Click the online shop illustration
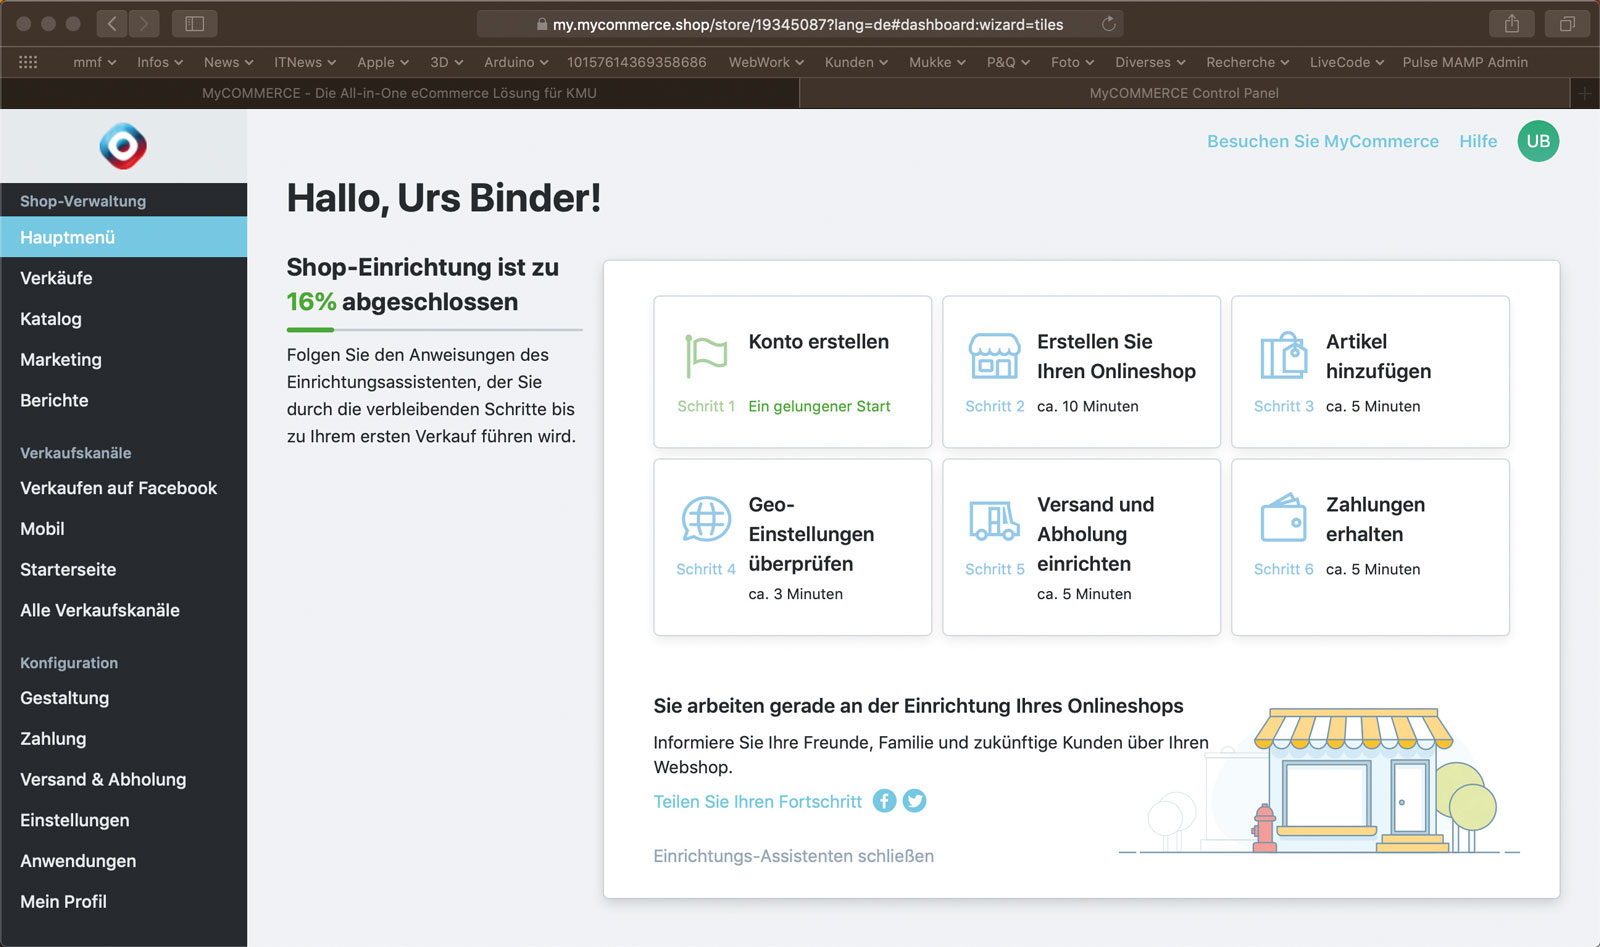 tap(1320, 782)
